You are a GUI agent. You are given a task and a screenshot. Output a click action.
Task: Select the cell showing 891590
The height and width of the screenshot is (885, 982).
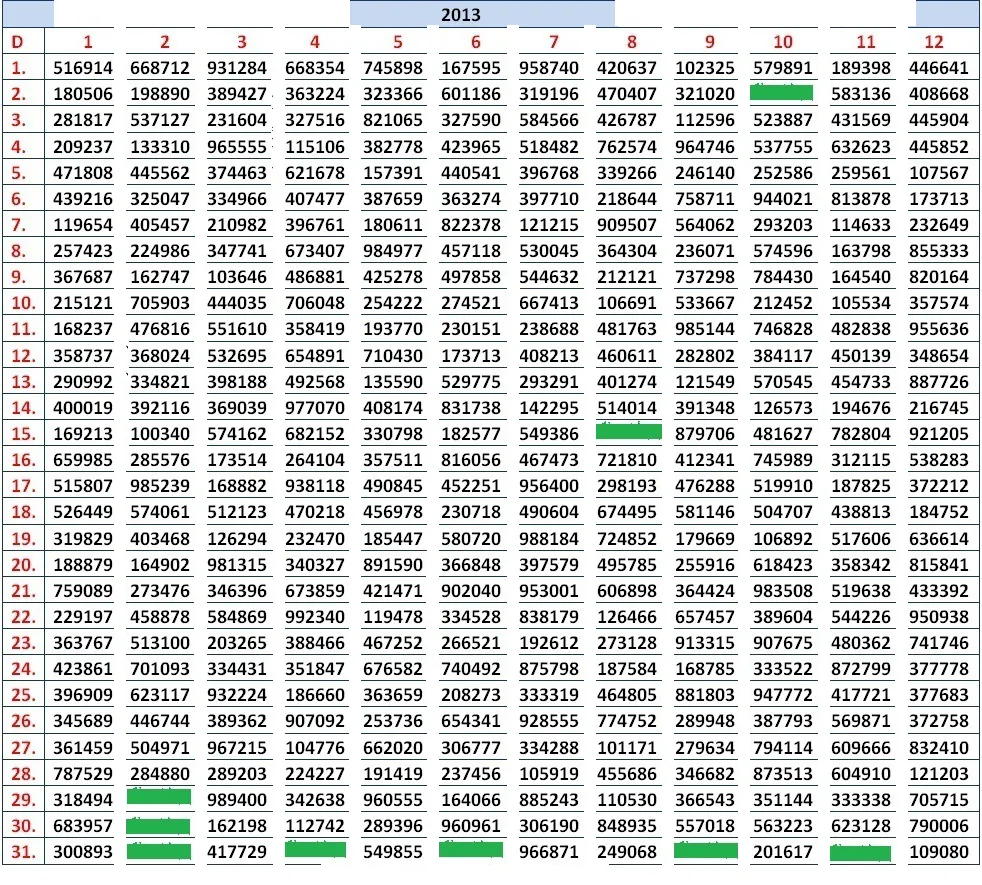click(393, 565)
